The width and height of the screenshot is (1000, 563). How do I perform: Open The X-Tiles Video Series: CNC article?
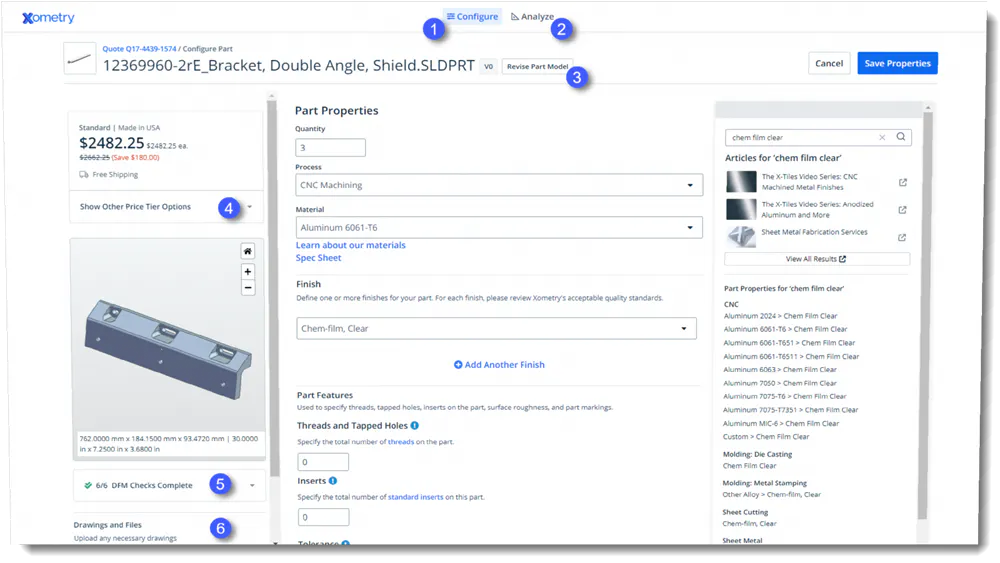tap(809, 182)
